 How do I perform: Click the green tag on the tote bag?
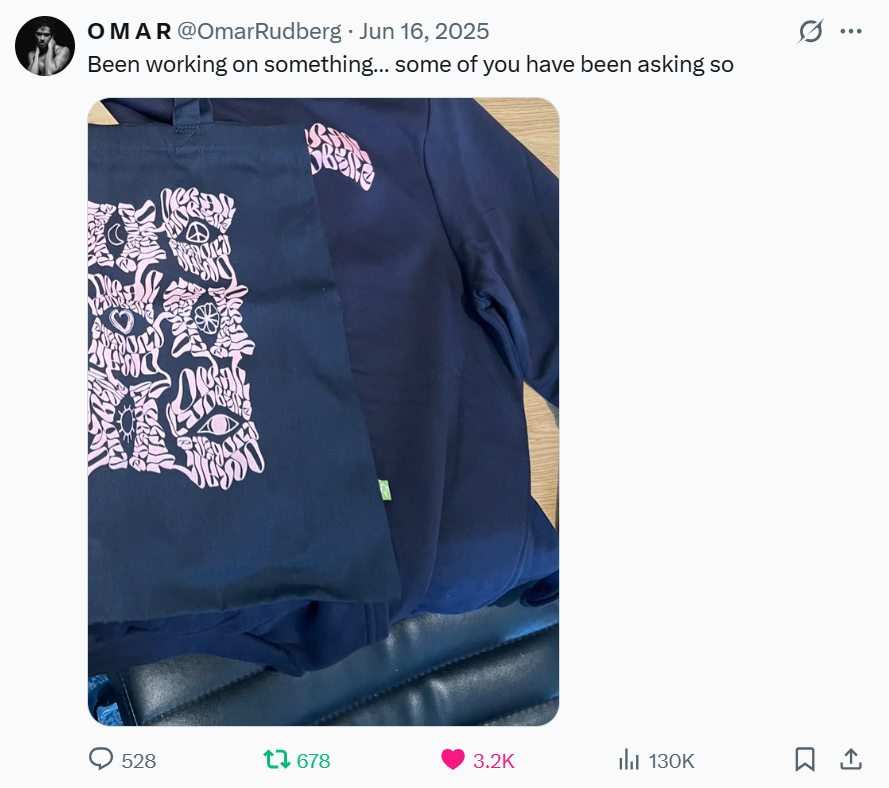[x=385, y=490]
